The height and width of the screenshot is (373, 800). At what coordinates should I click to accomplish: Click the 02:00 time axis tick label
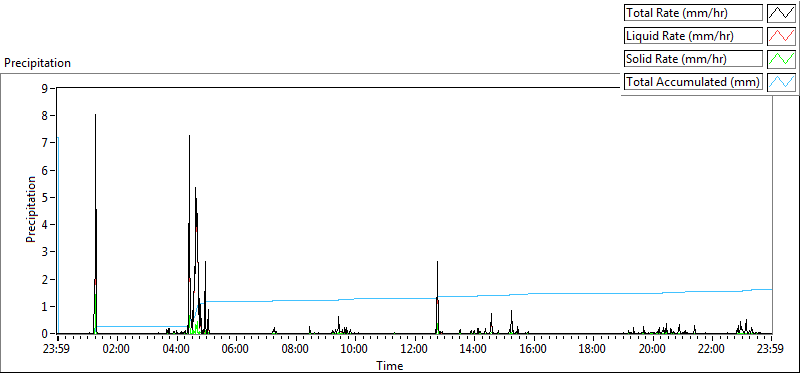pyautogui.click(x=117, y=350)
